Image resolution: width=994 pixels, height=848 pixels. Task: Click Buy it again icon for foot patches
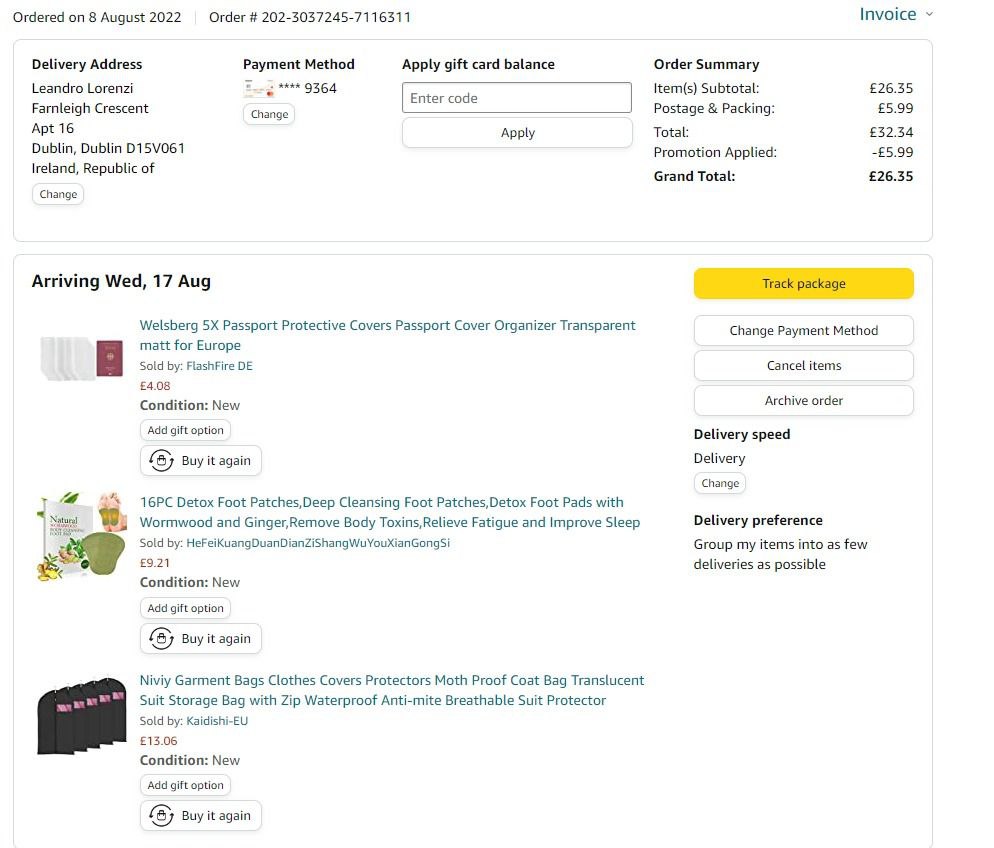tap(161, 638)
